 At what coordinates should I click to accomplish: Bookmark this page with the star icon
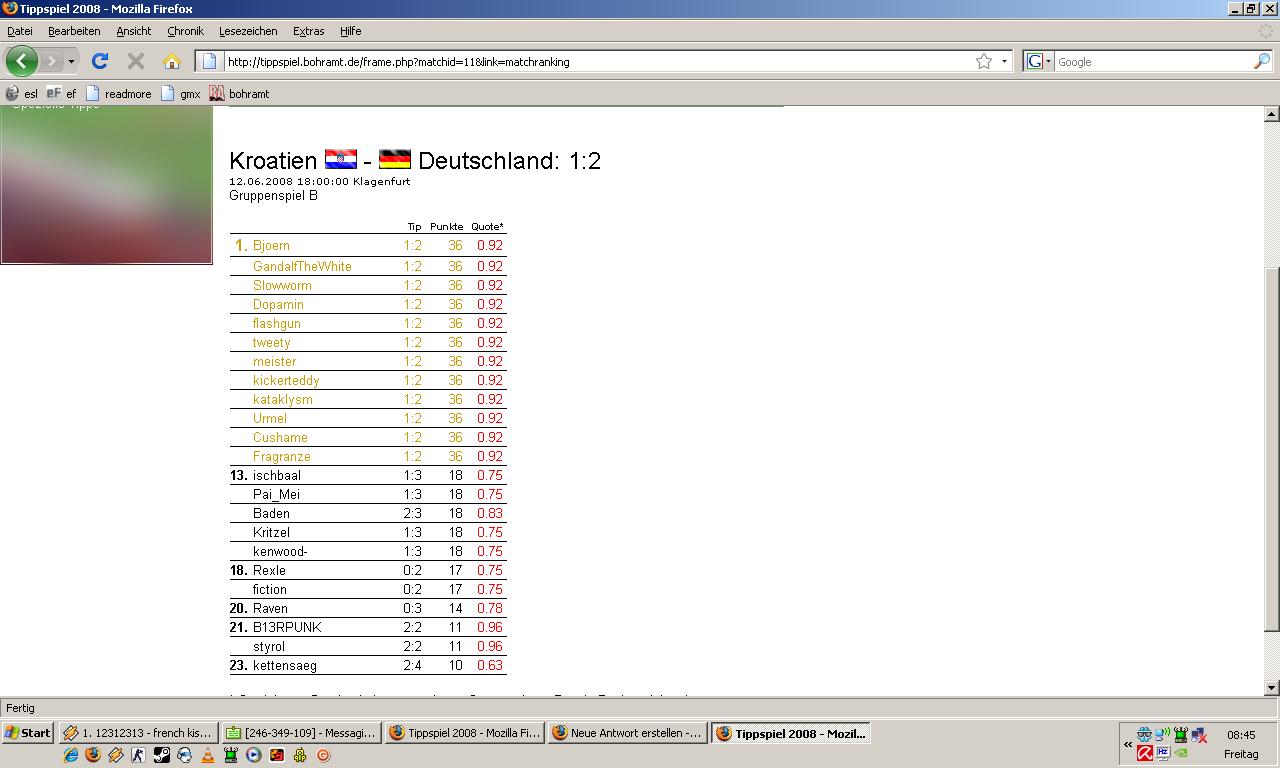(984, 61)
